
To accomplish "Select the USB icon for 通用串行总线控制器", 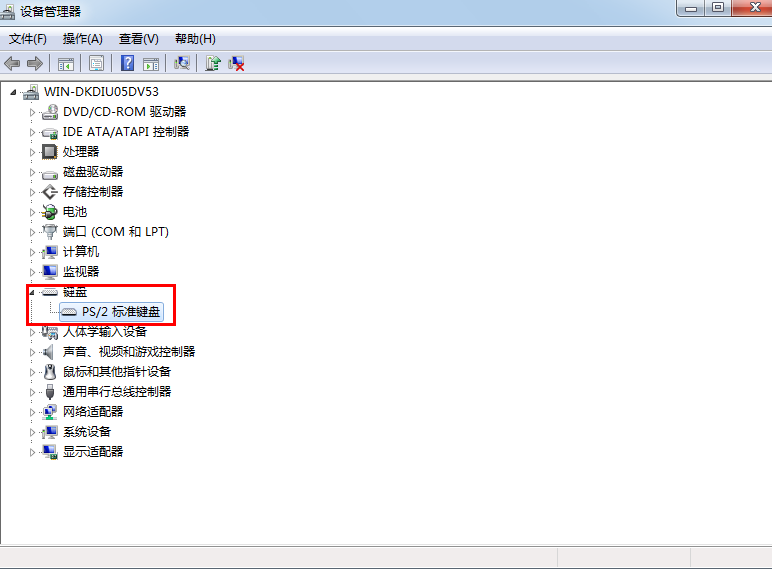I will pyautogui.click(x=50, y=392).
